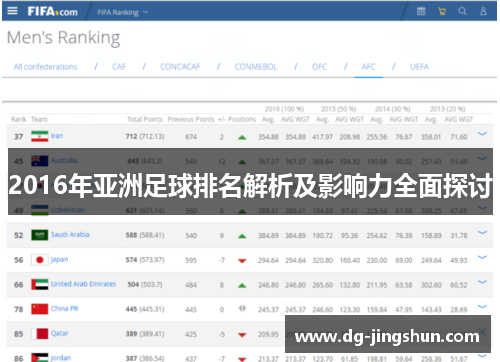This screenshot has width=500, height=362.
Task: Click the FIFA.com logo
Action: tap(52, 12)
